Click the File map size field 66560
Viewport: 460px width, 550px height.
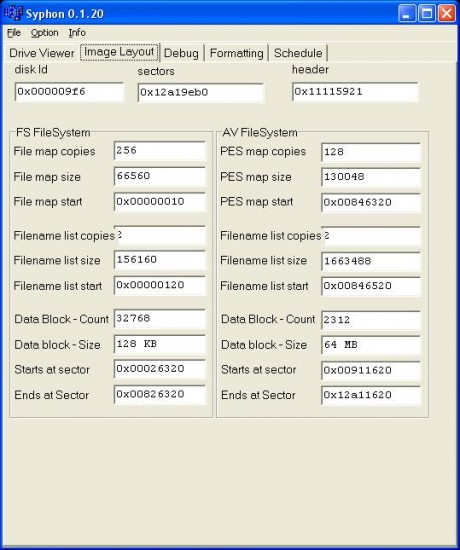[160, 176]
